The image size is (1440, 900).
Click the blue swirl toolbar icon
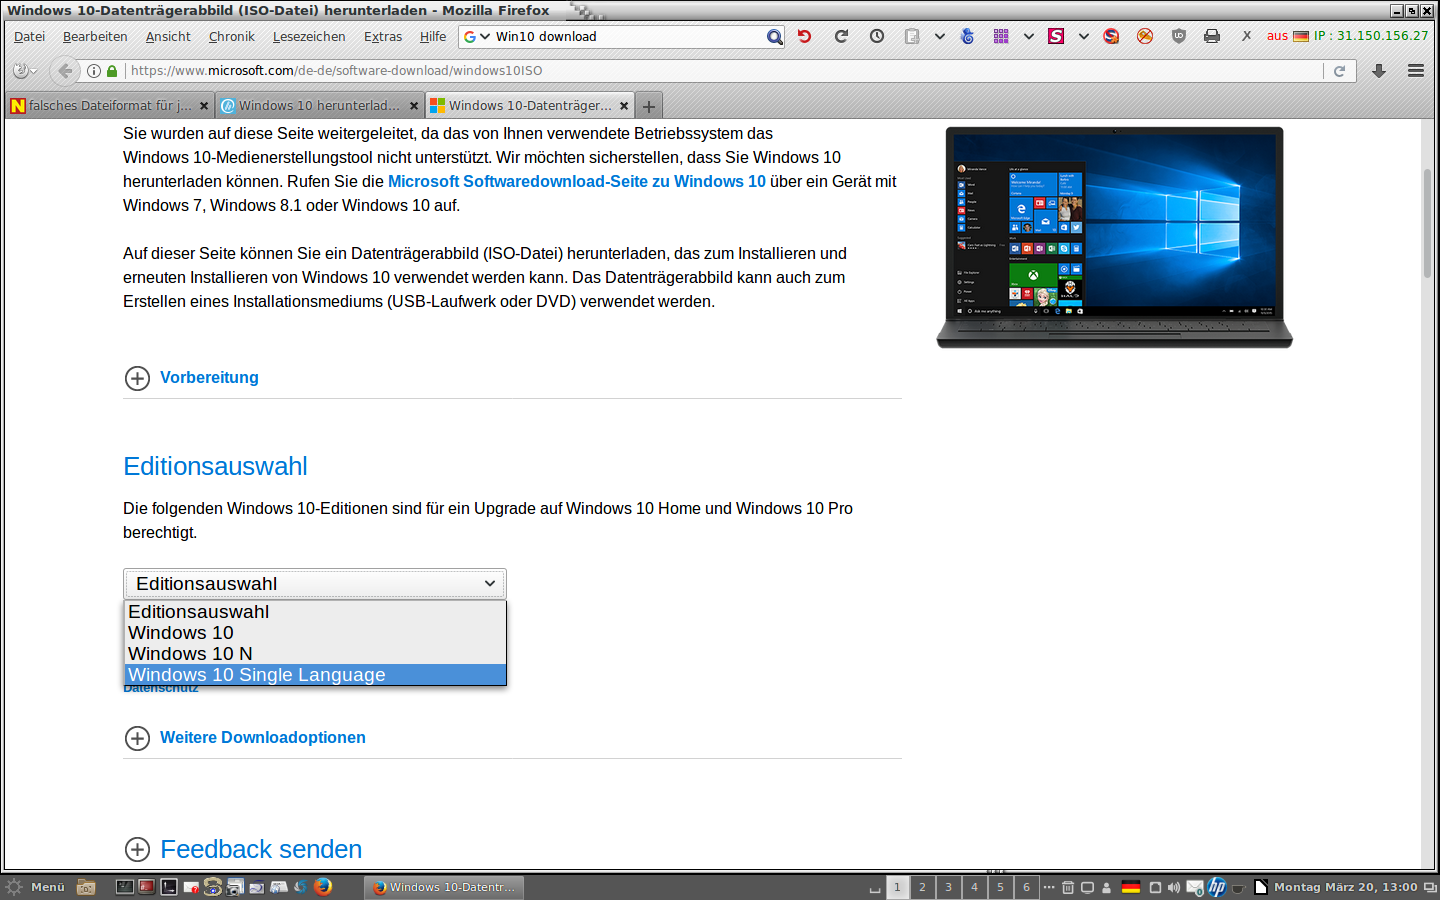coord(967,36)
